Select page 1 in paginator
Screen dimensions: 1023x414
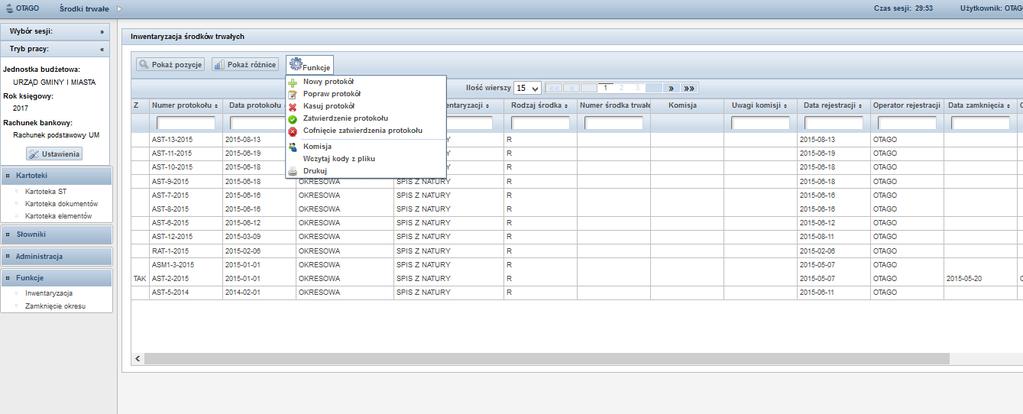coord(606,88)
